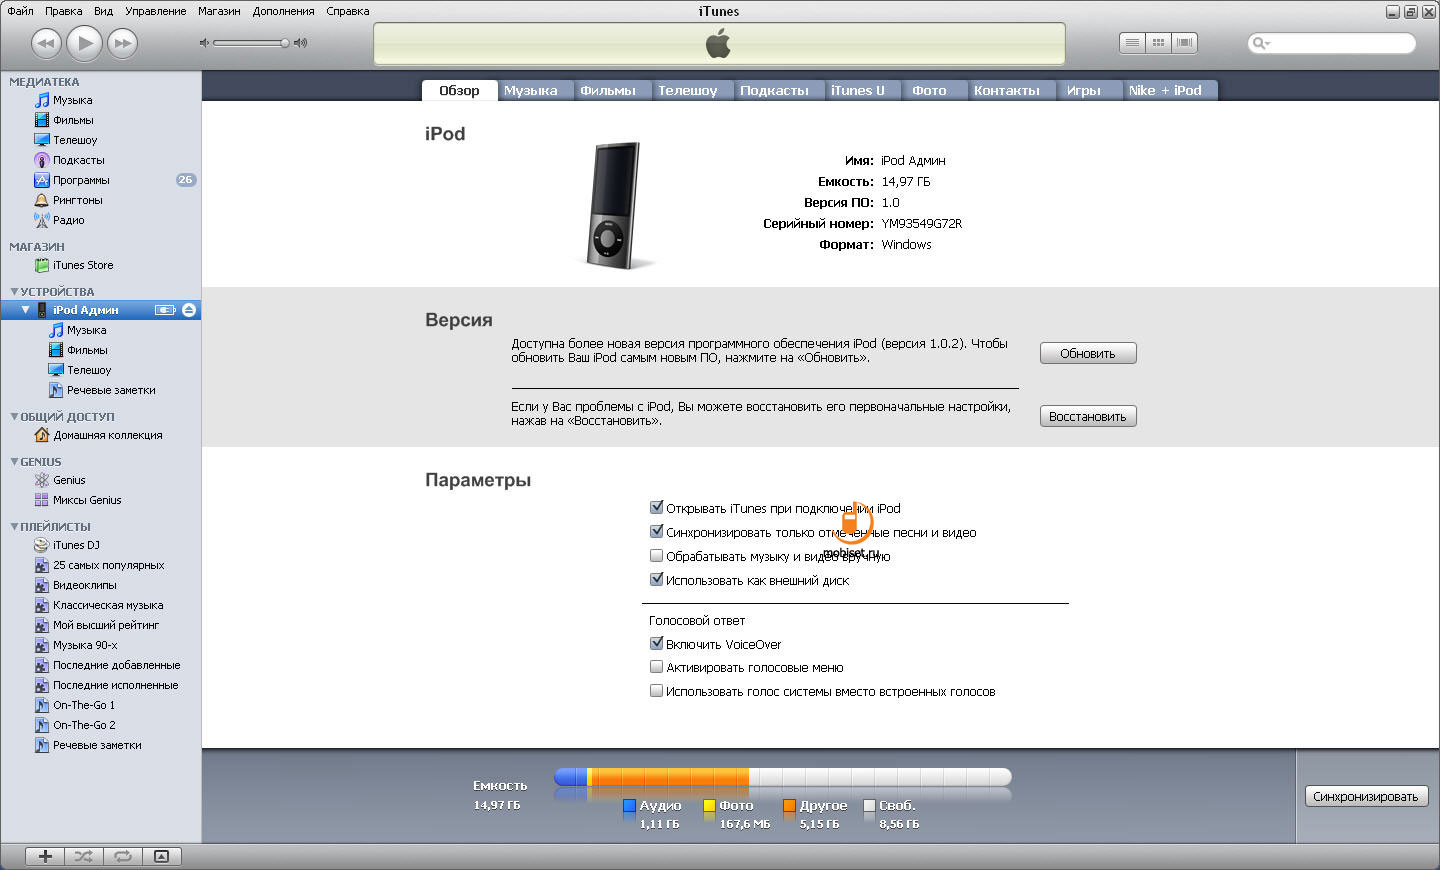
Task: Switch to list view
Action: 1132,43
